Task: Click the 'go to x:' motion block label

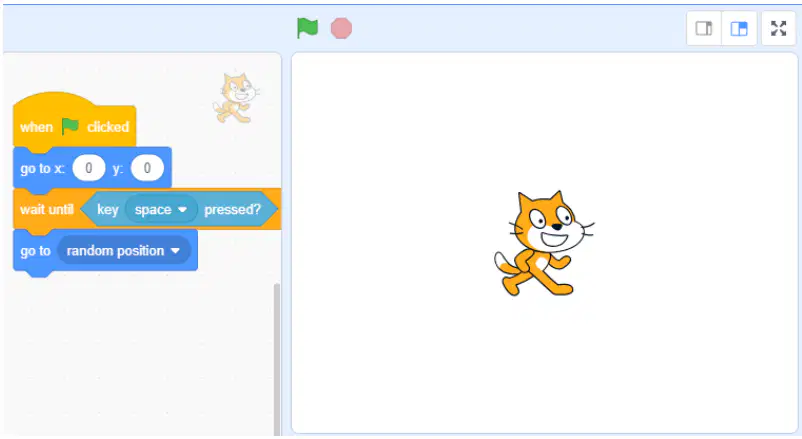Action: coord(42,168)
